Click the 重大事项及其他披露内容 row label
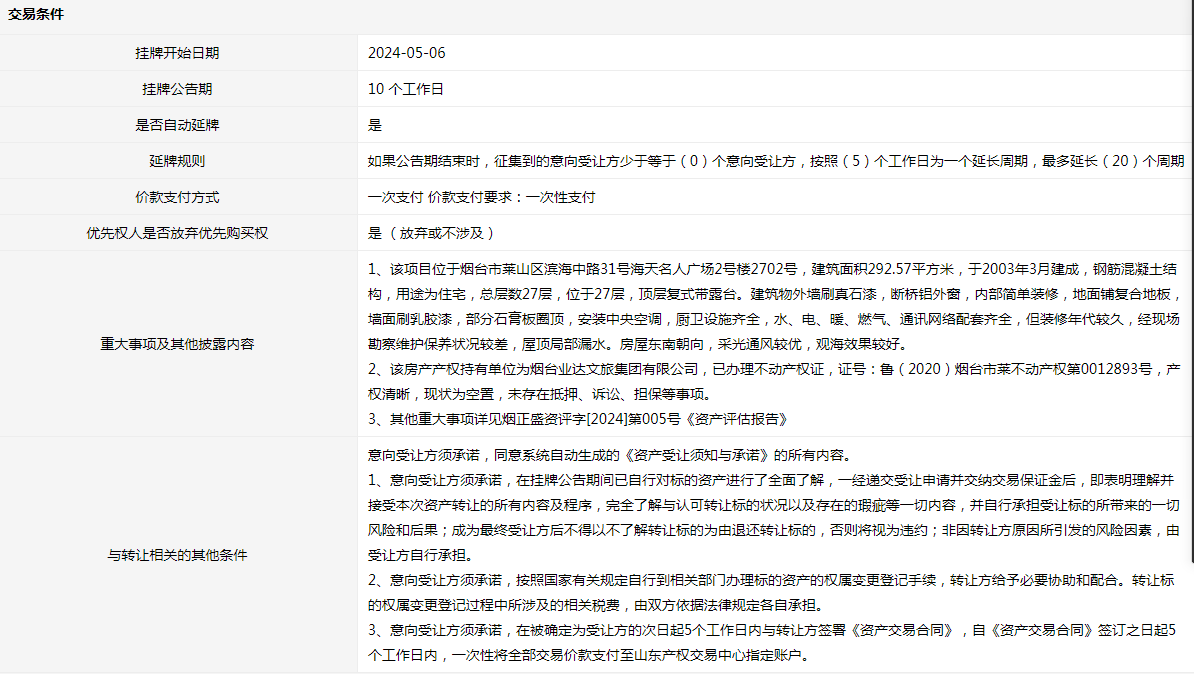This screenshot has width=1194, height=674. tap(177, 343)
